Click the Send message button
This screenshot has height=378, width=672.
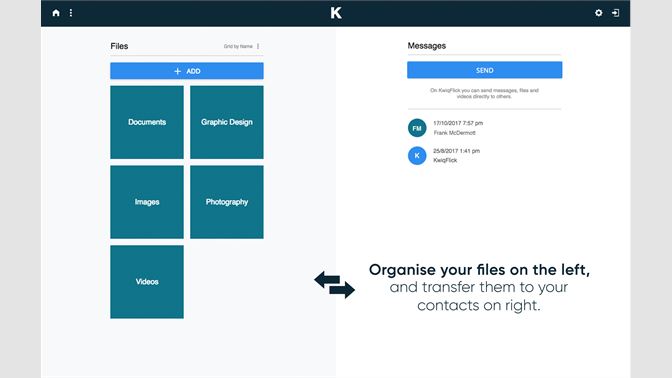(x=484, y=70)
